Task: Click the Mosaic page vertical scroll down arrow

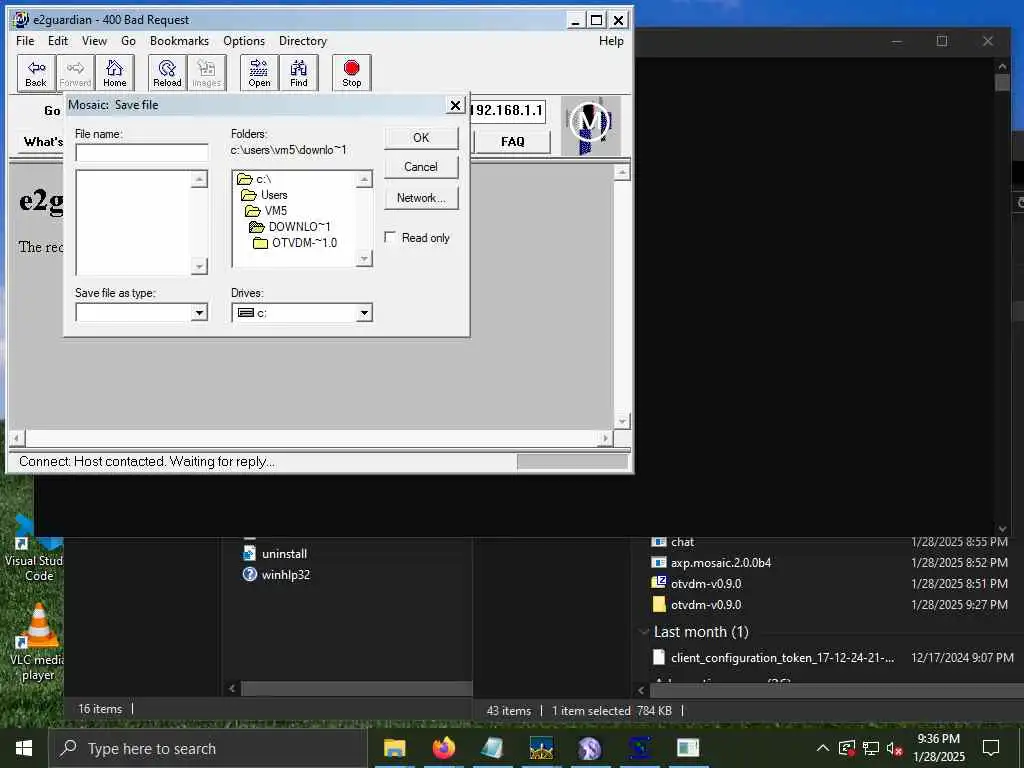Action: tap(622, 421)
